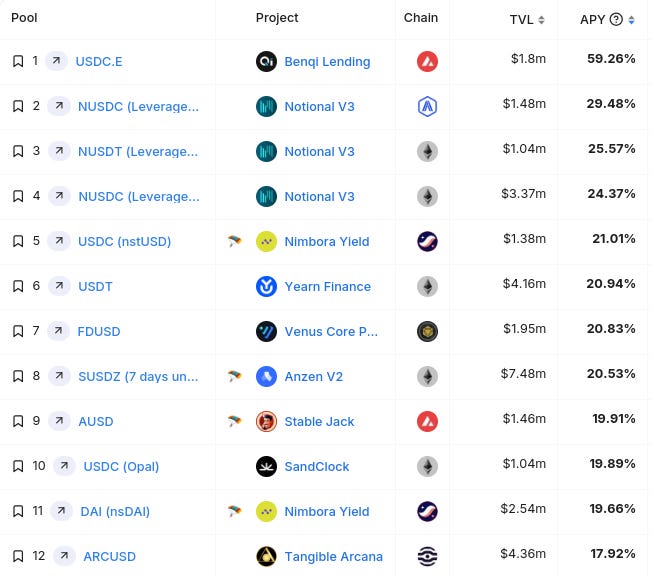Bookmark the USDC (nstUSD) pool
The width and height of the screenshot is (651, 576).
pos(18,241)
